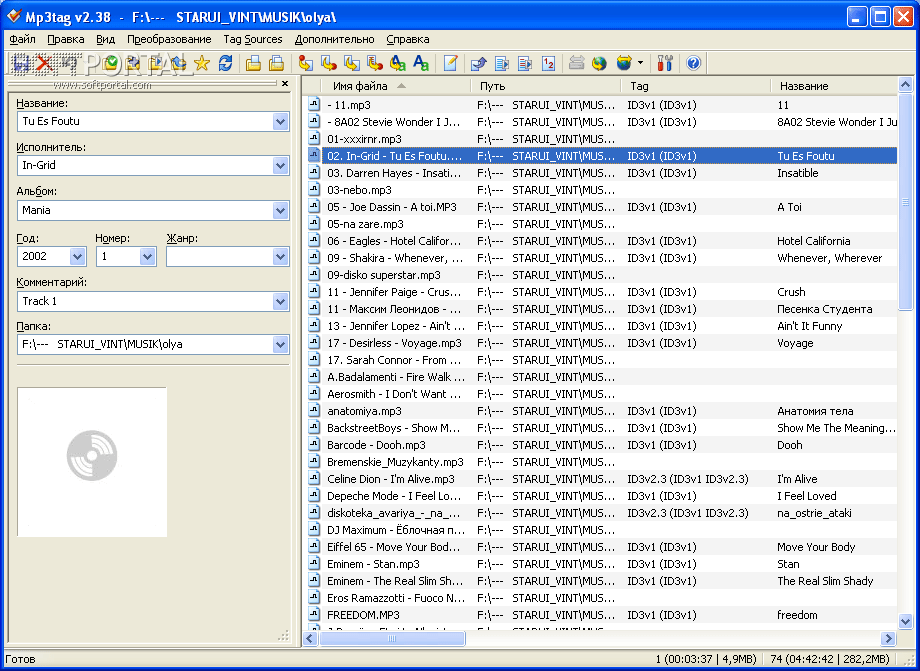The width and height of the screenshot is (920, 671).
Task: Open the Дополнительно menu
Action: click(334, 39)
